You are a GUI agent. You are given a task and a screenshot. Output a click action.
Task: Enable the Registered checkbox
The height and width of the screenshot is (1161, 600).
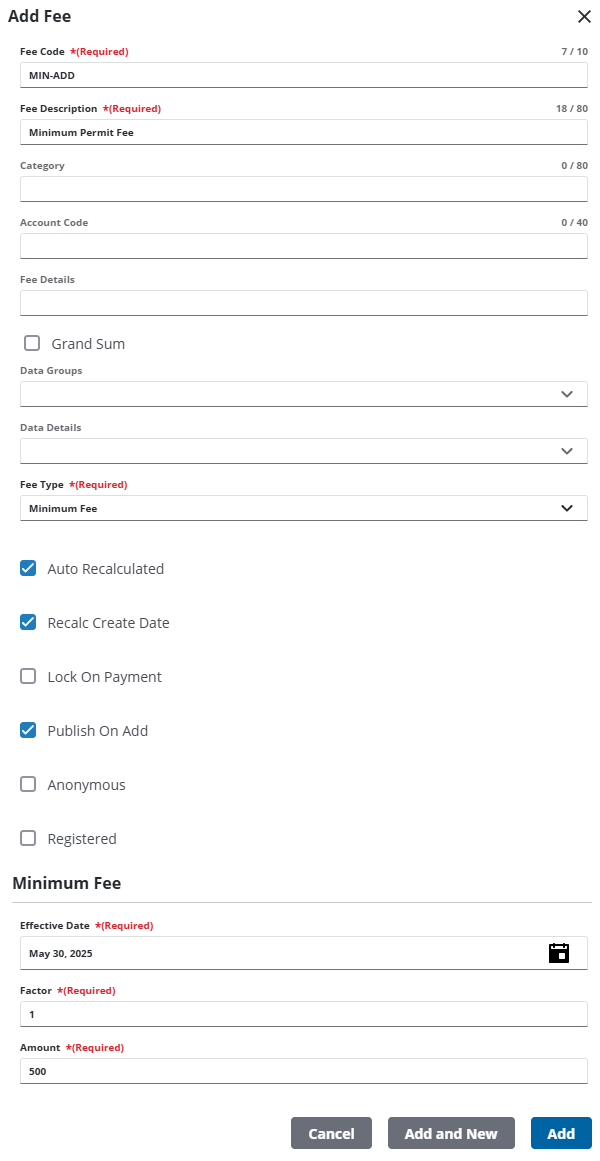point(28,838)
